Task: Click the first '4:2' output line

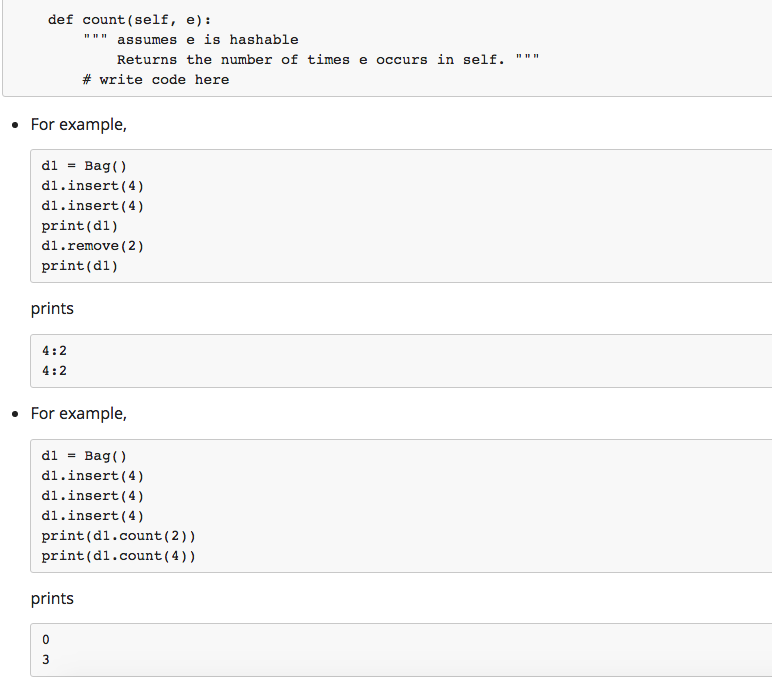Action: pos(54,351)
